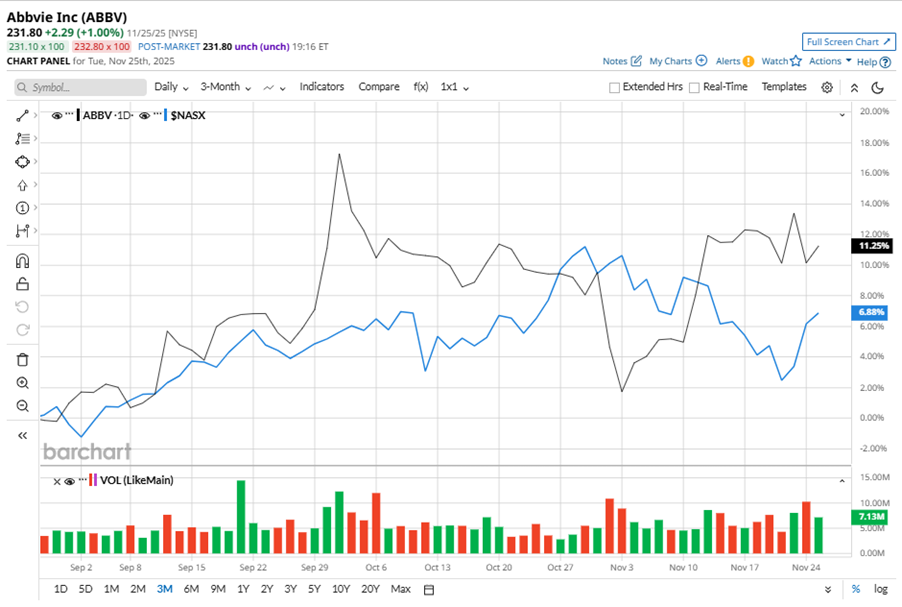Click the Notes edit icon
The height and width of the screenshot is (607, 902).
pyautogui.click(x=636, y=60)
